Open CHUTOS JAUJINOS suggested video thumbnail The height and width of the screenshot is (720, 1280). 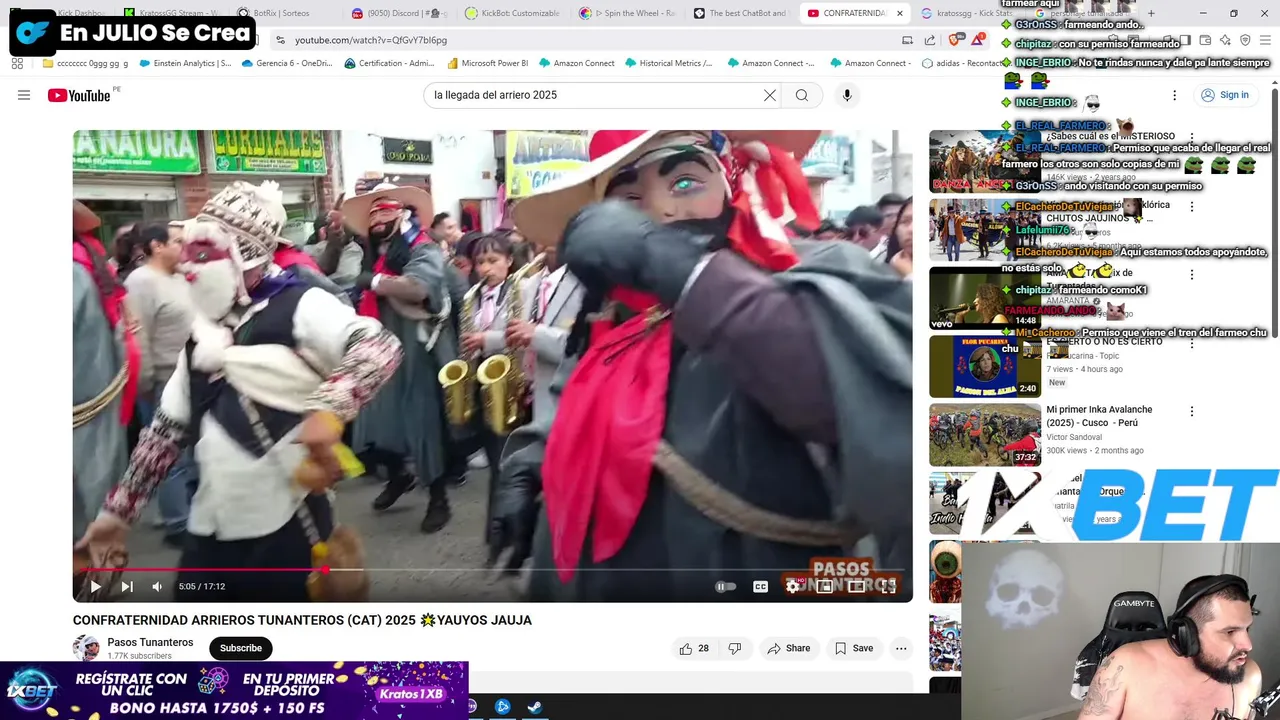point(984,230)
